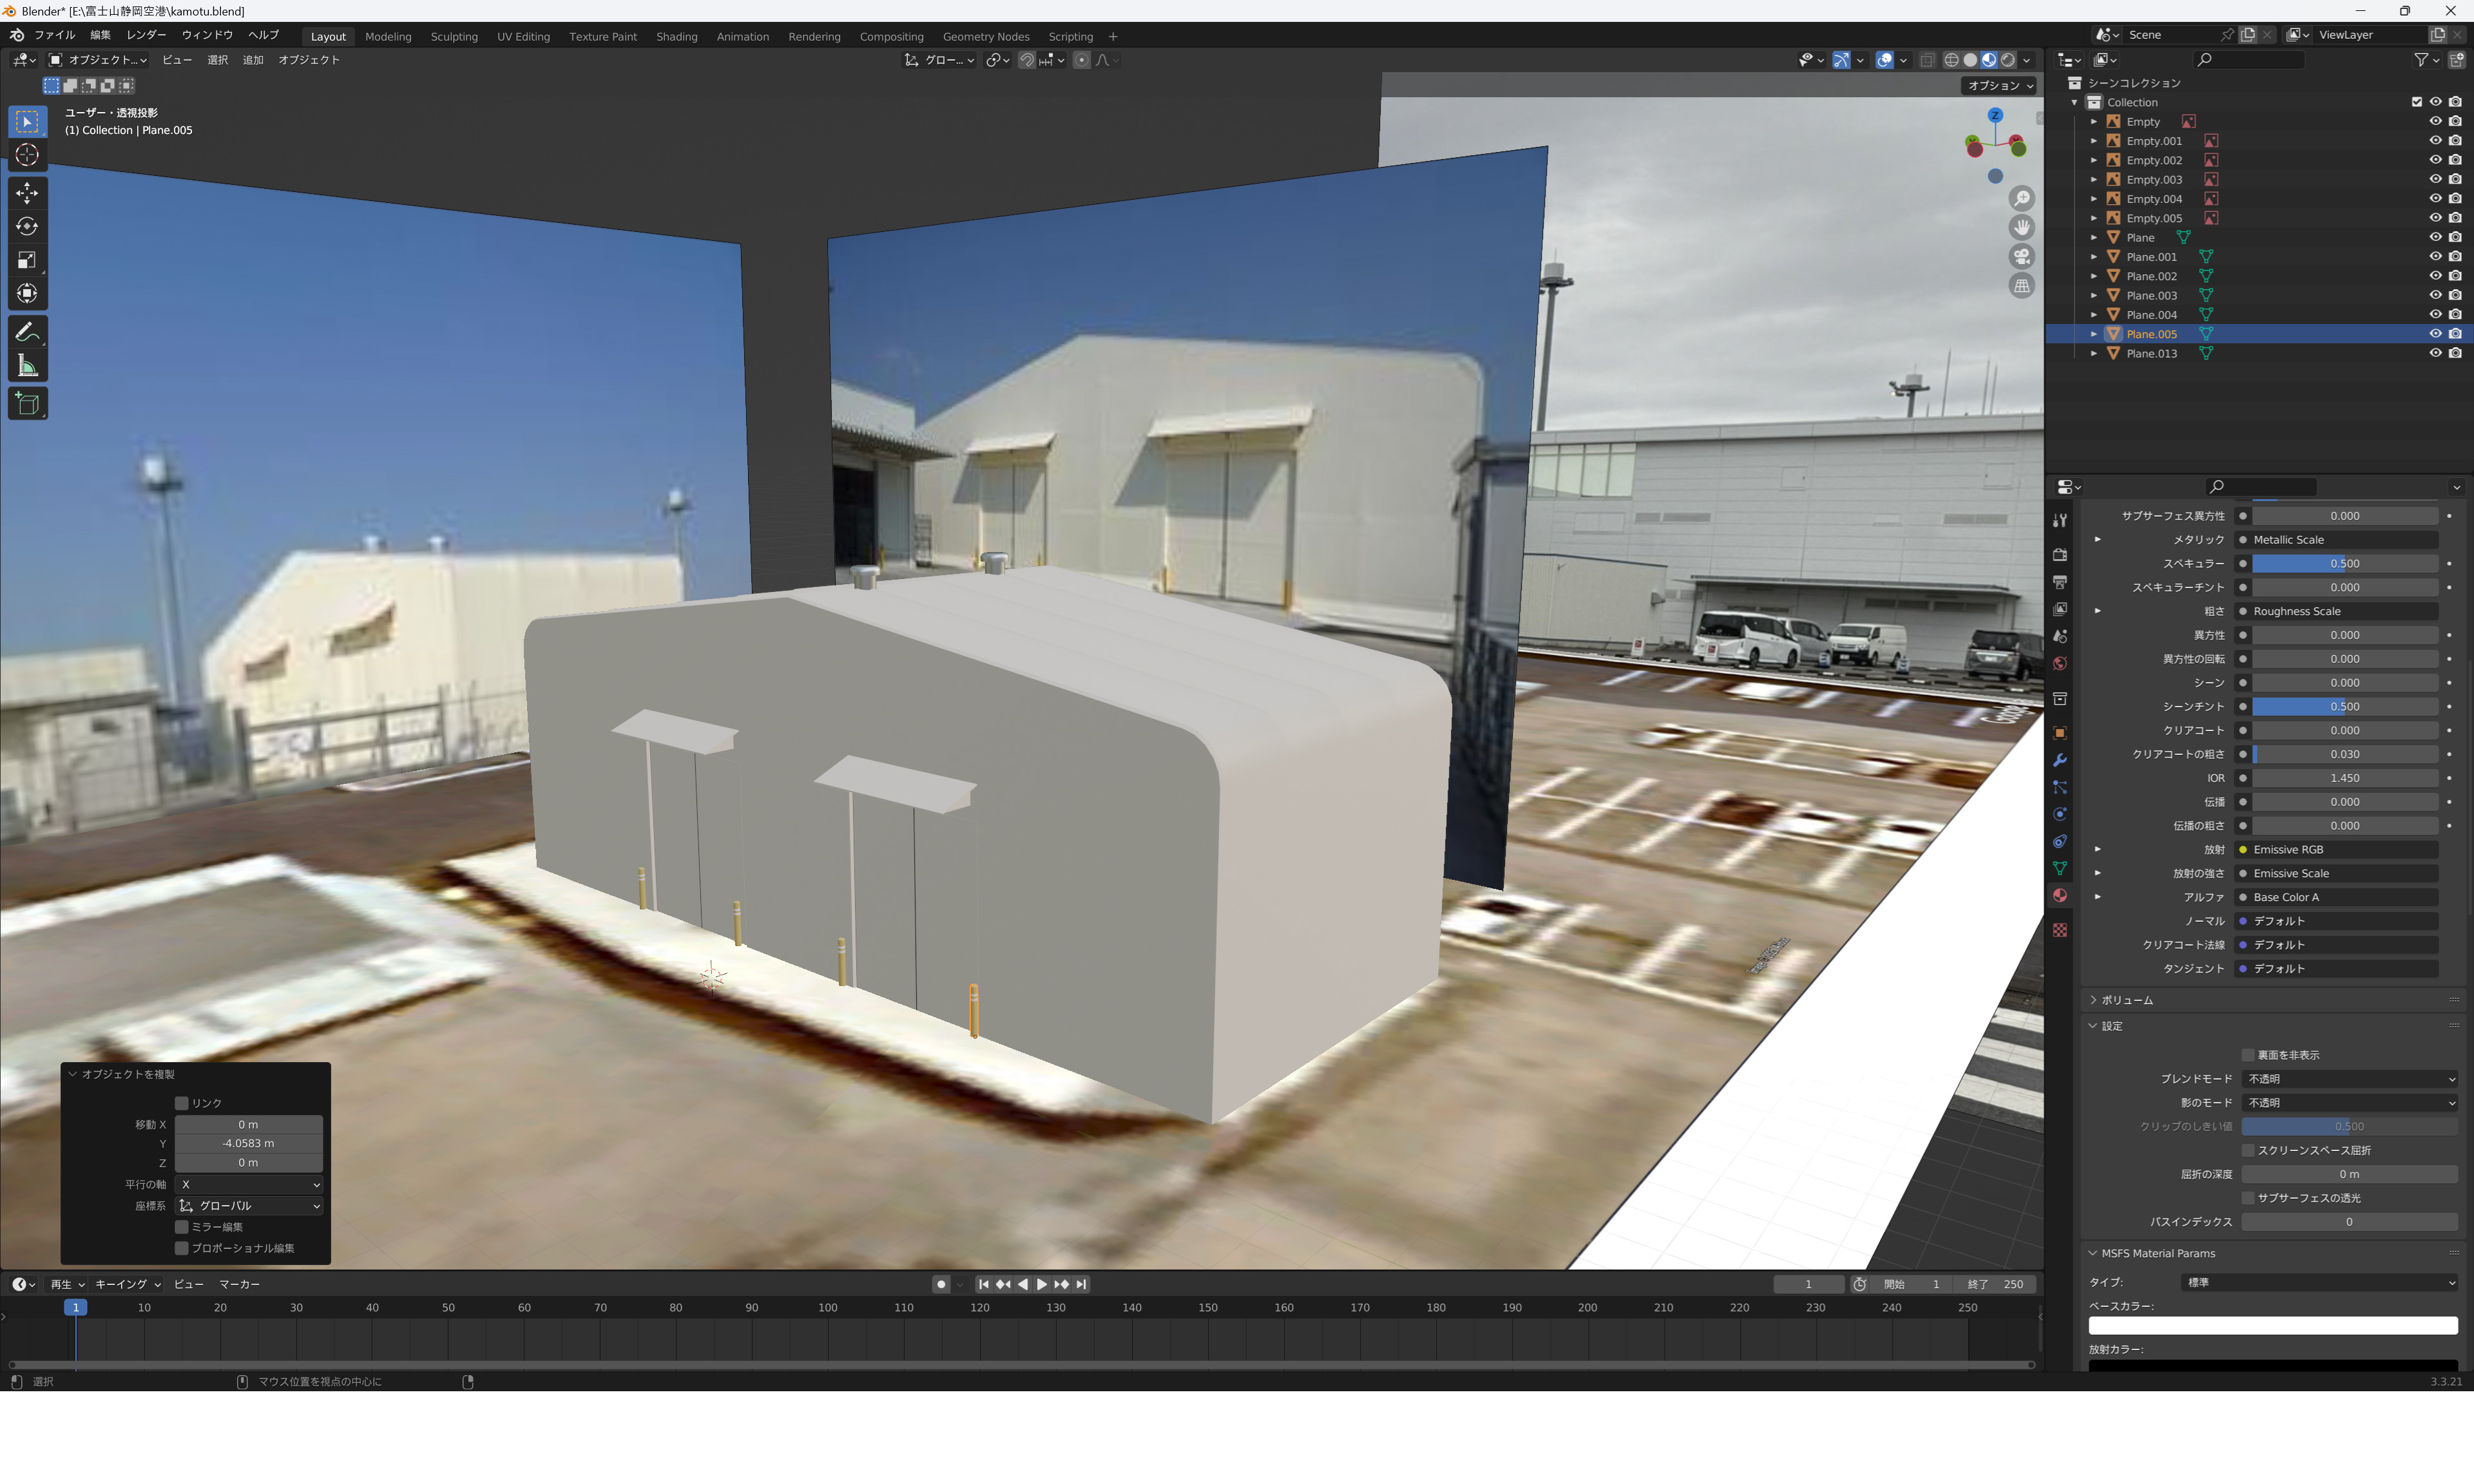Click the viewport zoom magnifier gizmo

pyautogui.click(x=2021, y=199)
